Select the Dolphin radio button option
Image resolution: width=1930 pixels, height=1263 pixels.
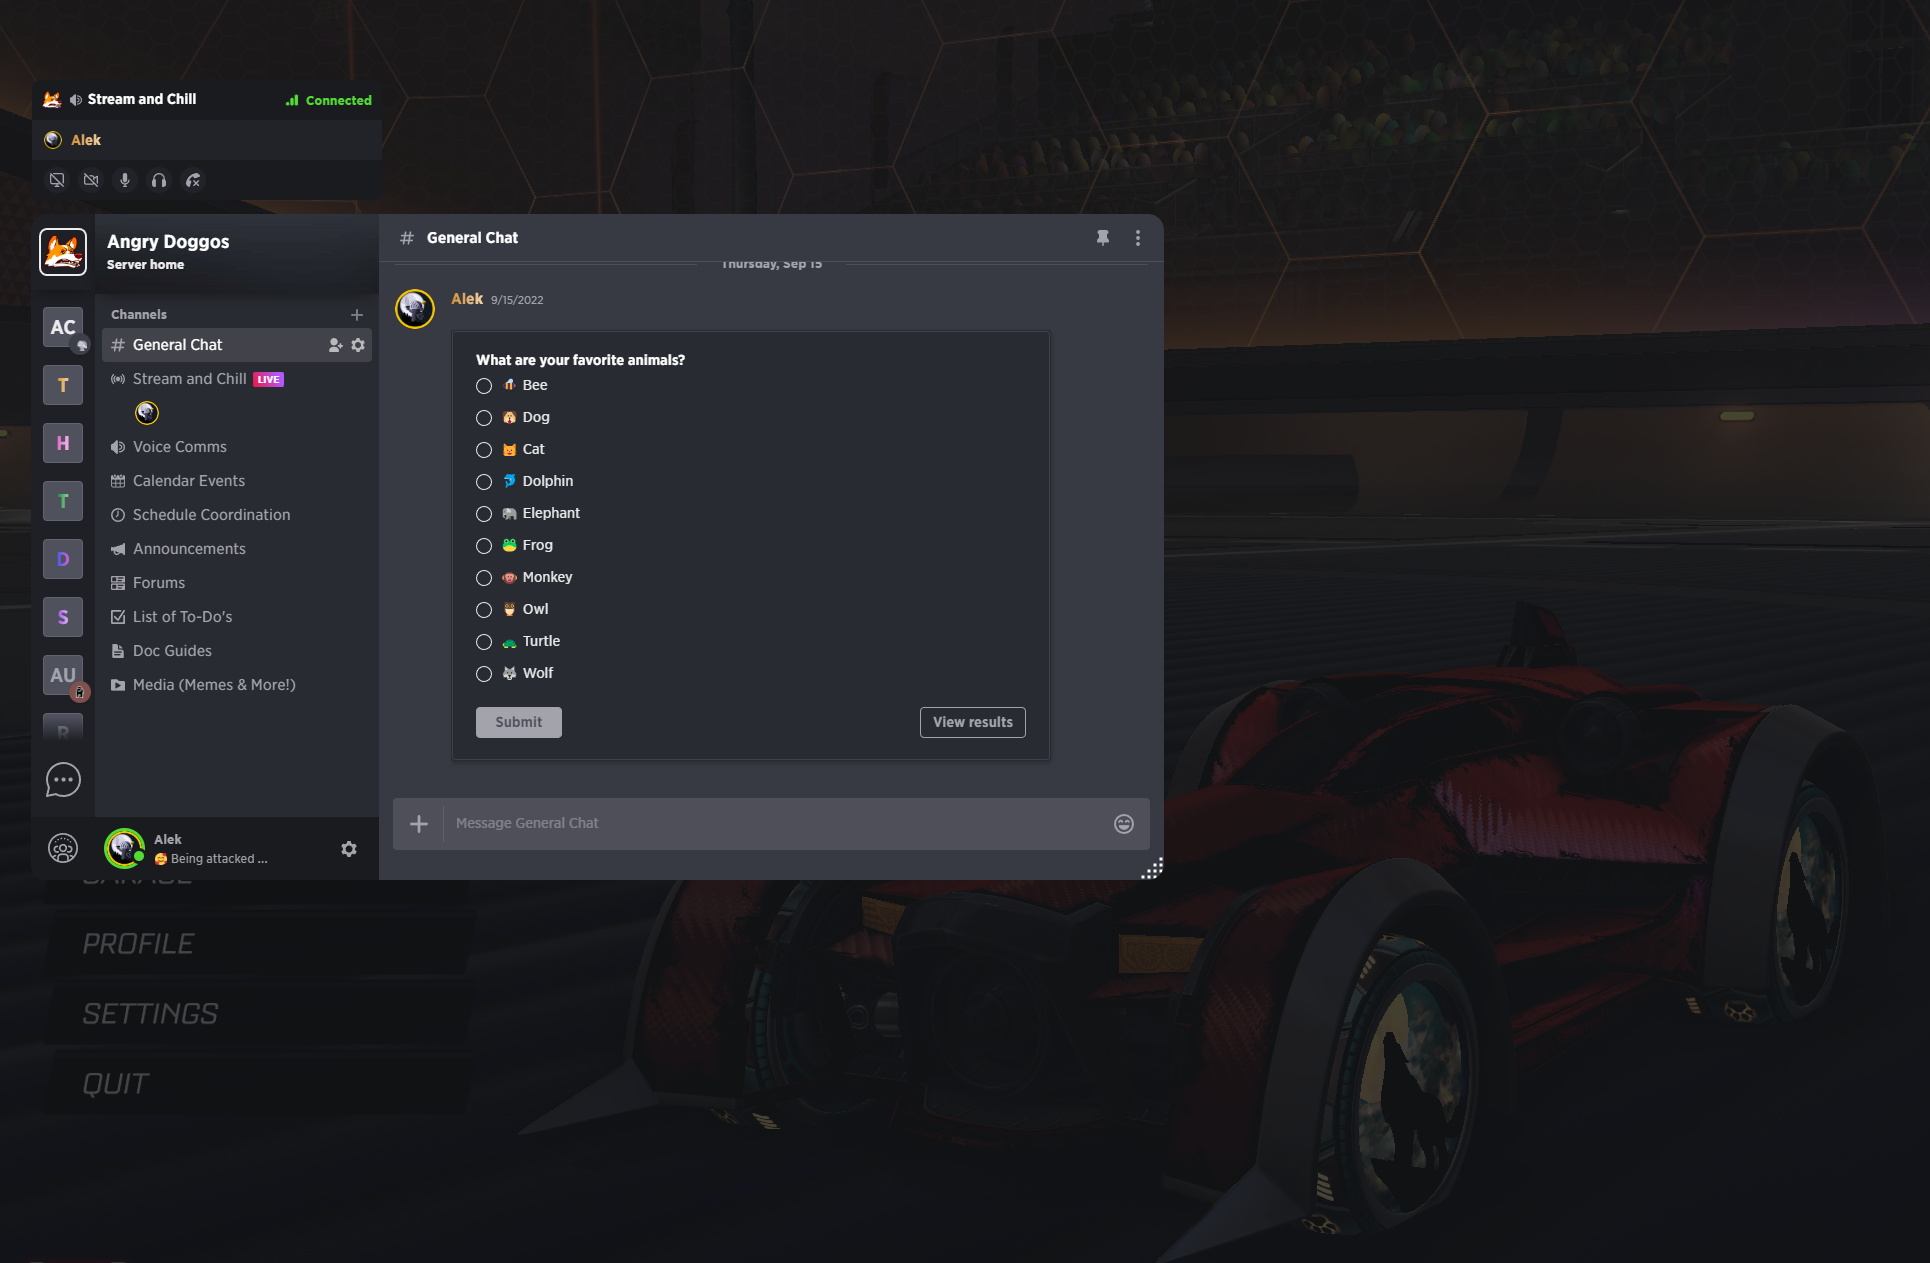point(485,481)
